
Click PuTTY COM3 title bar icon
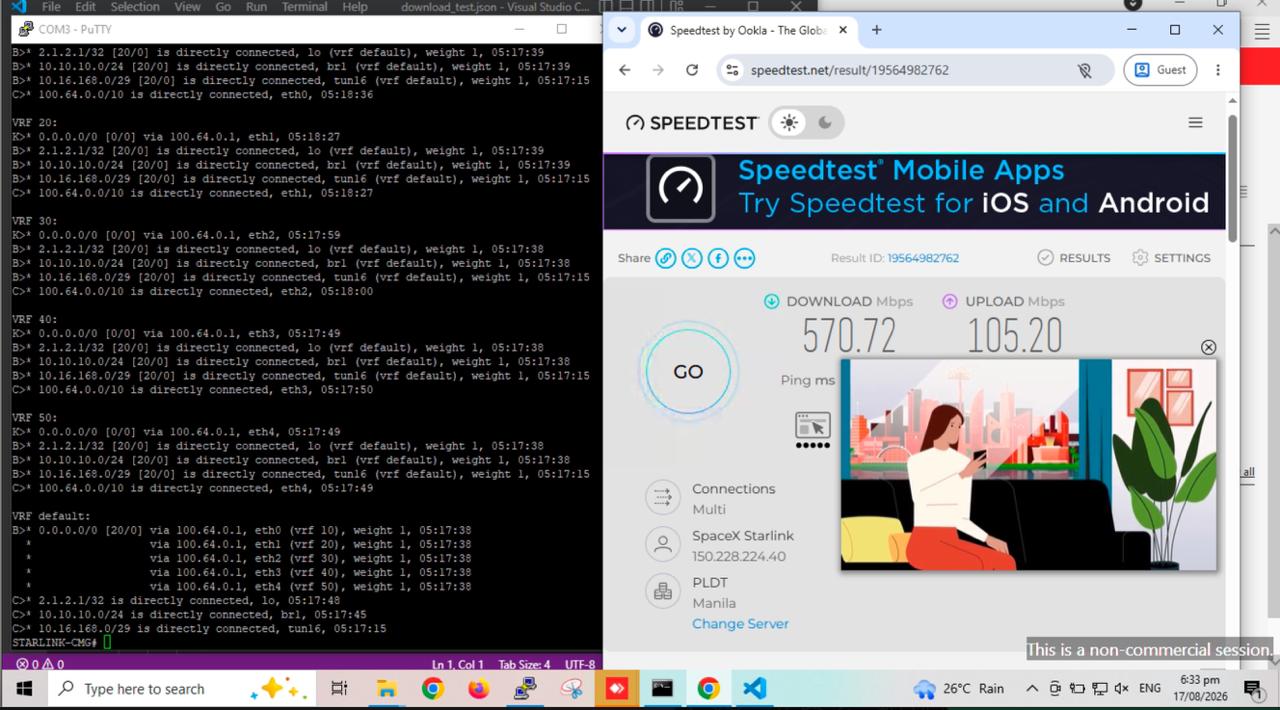coord(25,29)
